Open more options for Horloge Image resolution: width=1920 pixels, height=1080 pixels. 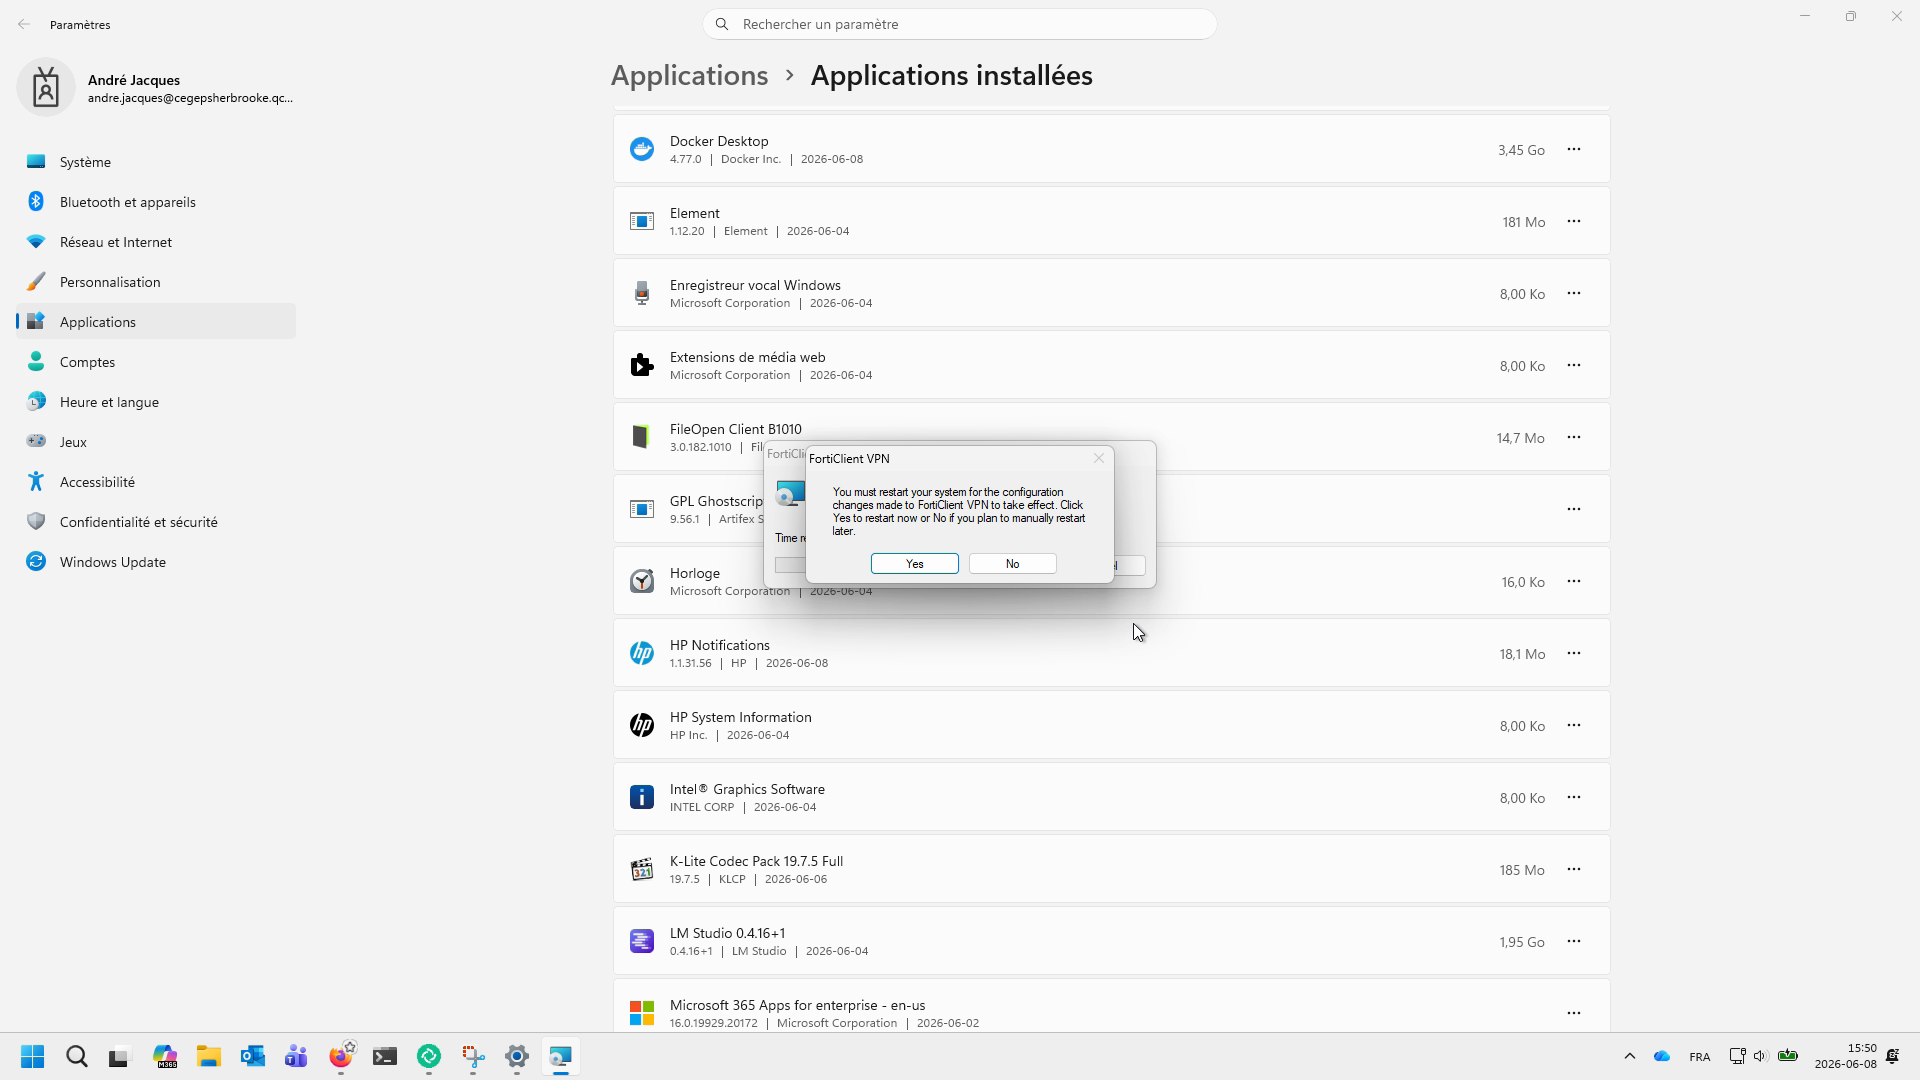point(1574,581)
